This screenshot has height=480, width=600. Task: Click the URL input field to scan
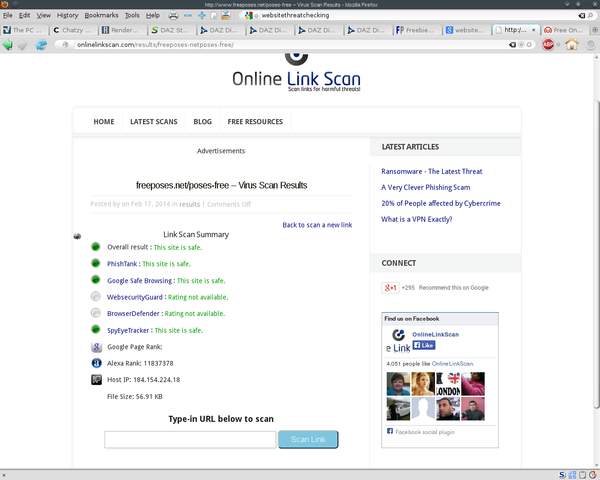coord(190,439)
